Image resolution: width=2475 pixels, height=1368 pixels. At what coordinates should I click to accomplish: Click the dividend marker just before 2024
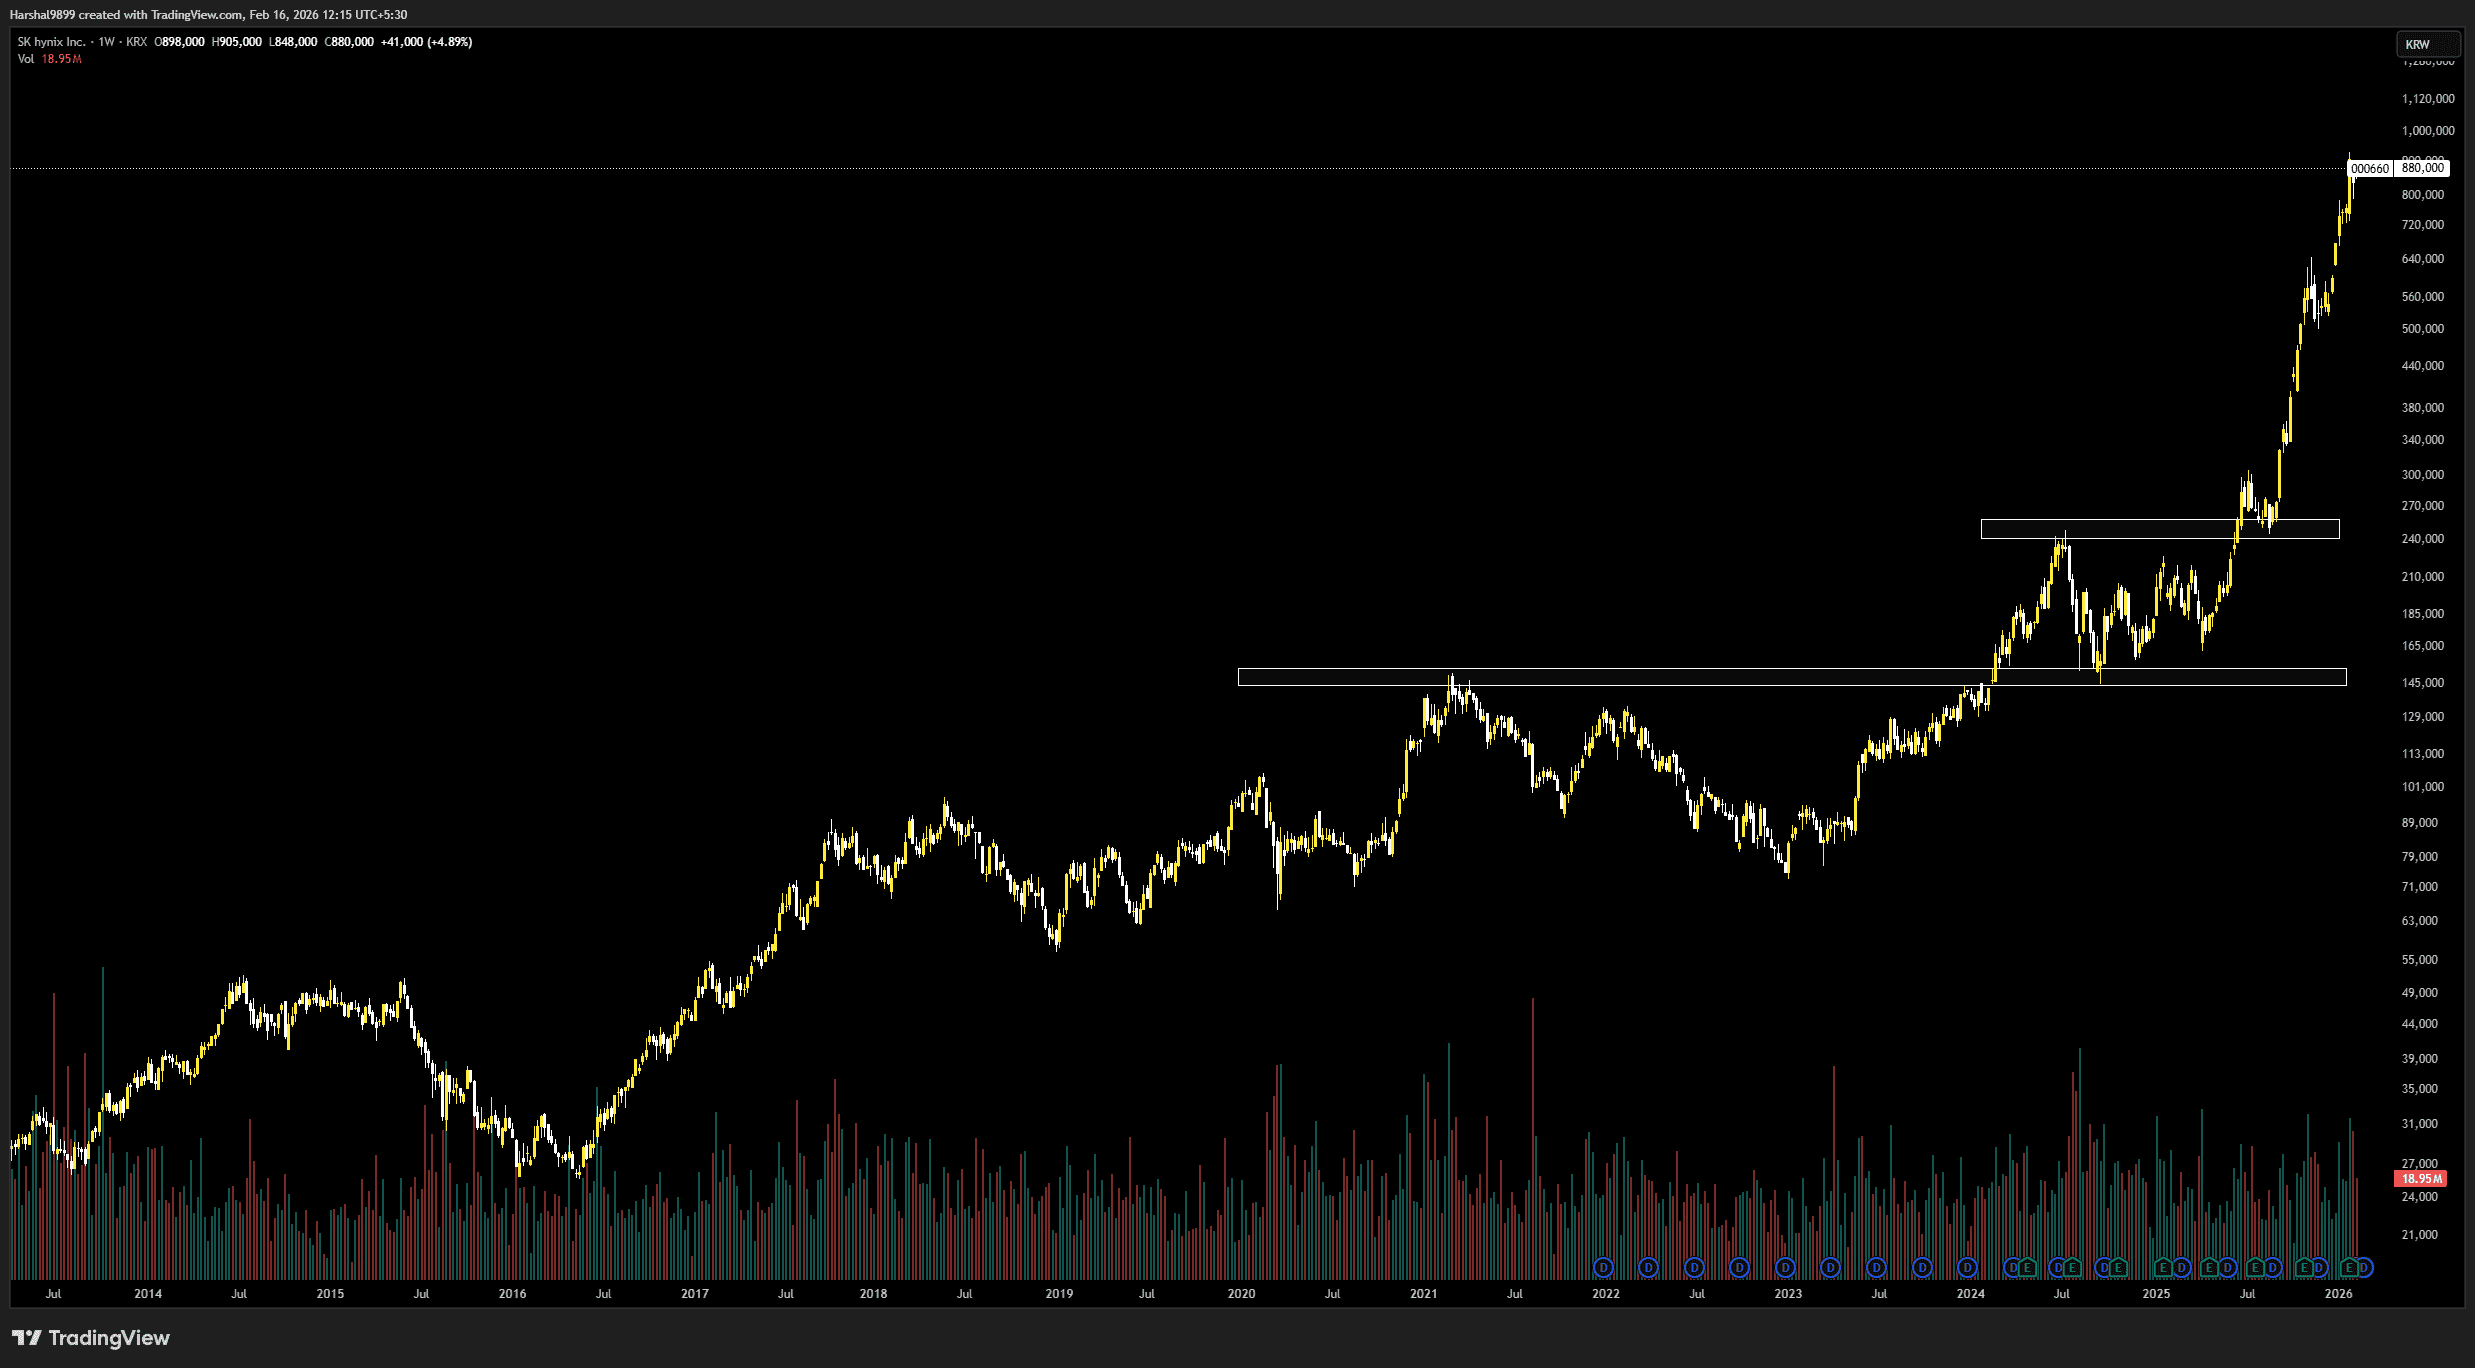pyautogui.click(x=1967, y=1268)
